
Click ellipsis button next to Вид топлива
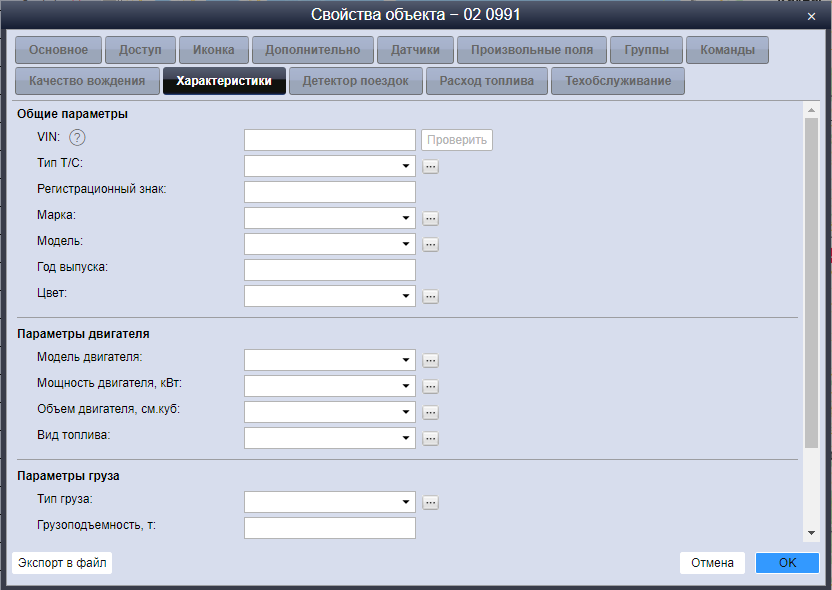pyautogui.click(x=430, y=438)
